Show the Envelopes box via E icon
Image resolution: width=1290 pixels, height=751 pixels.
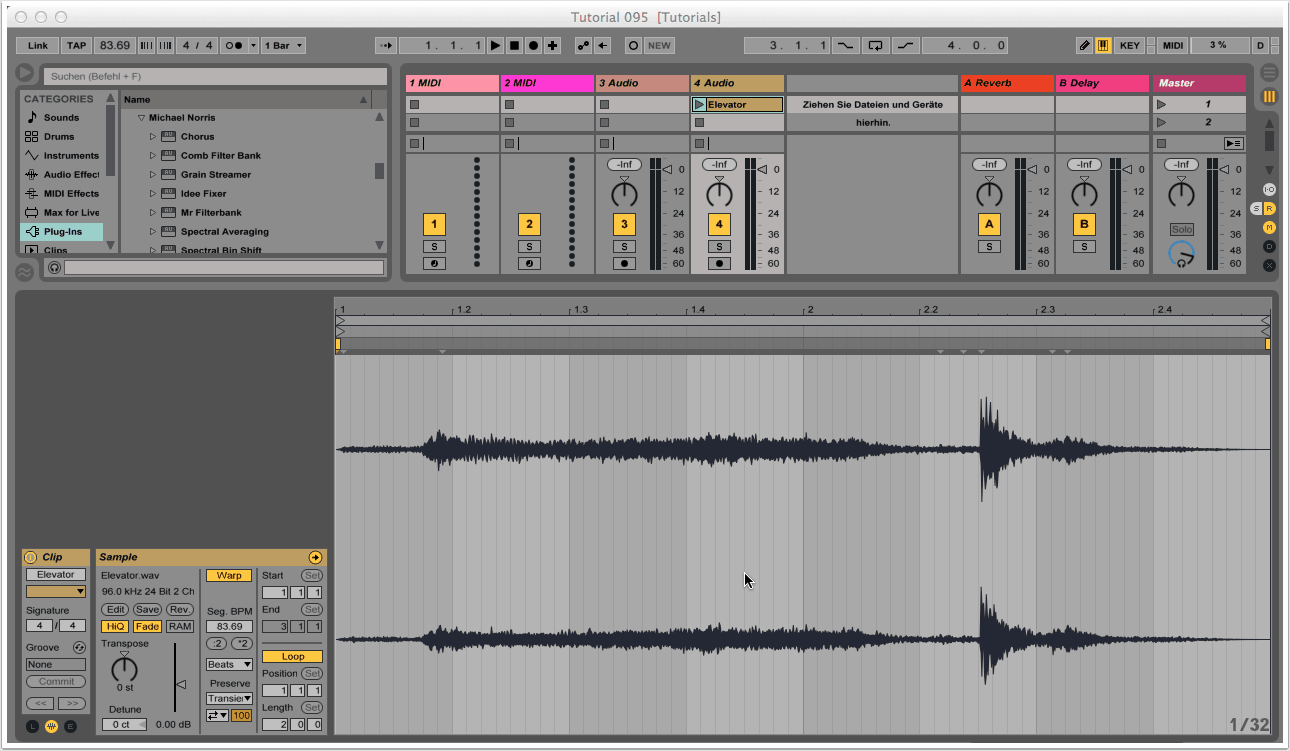[70, 726]
